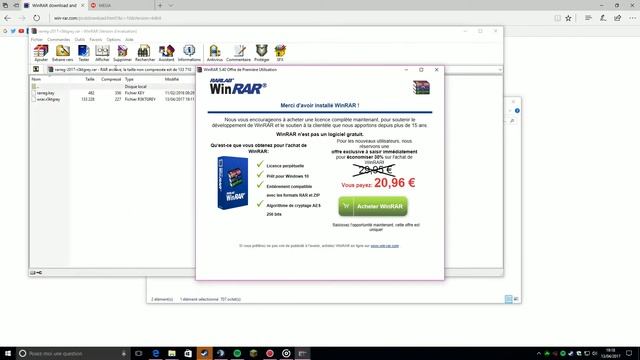Open the Outils menu in WinRAR

pyautogui.click(x=80, y=40)
